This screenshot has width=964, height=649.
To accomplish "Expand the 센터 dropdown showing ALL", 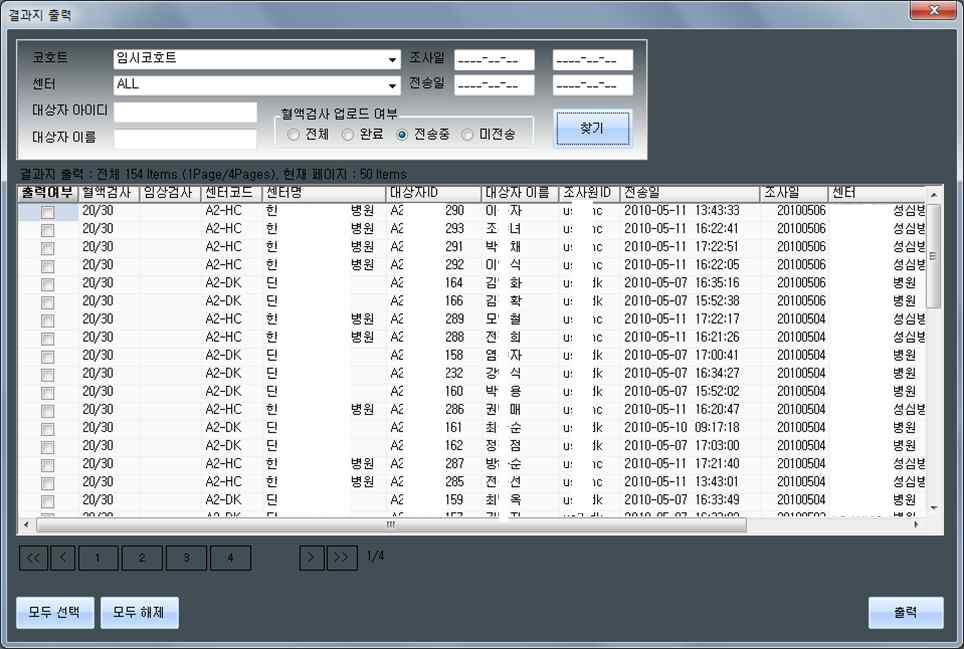I will (393, 86).
